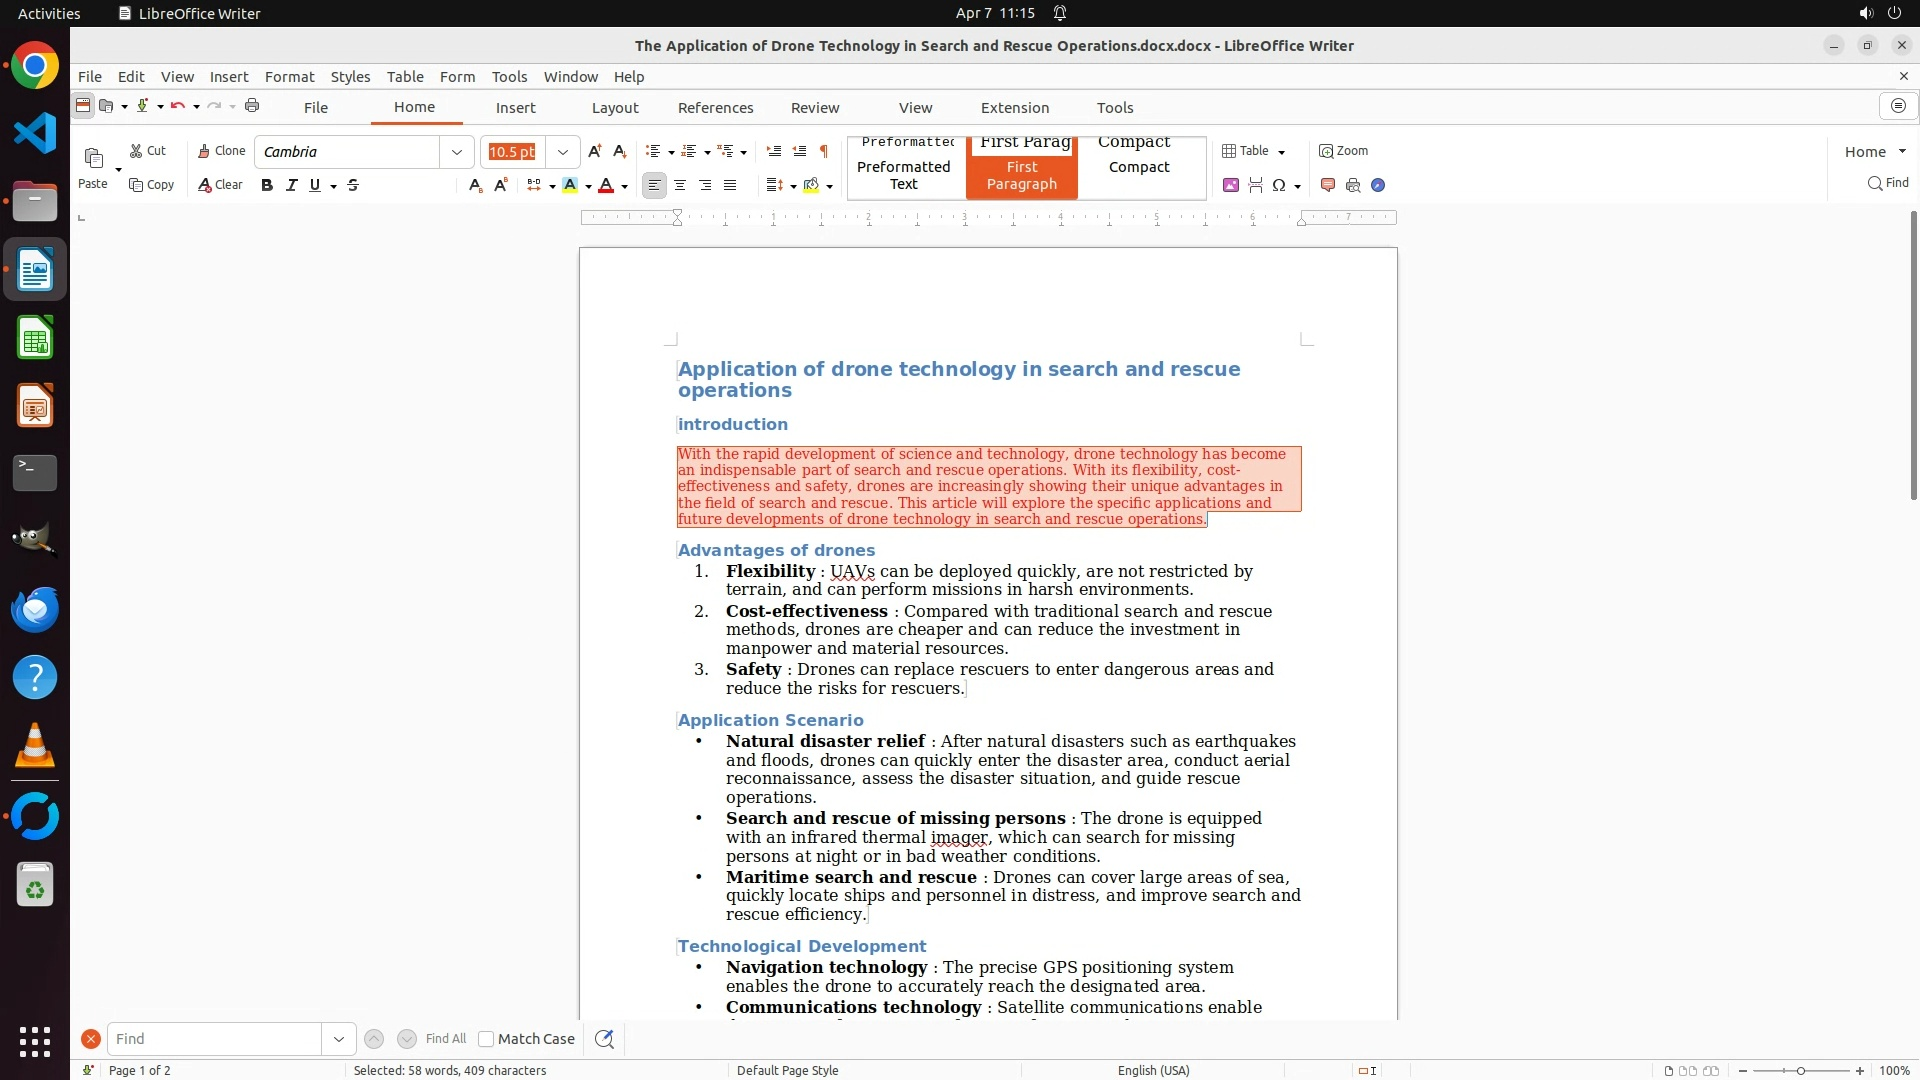1920x1080 pixels.
Task: Insert an image from toolbar
Action: click(x=1231, y=185)
